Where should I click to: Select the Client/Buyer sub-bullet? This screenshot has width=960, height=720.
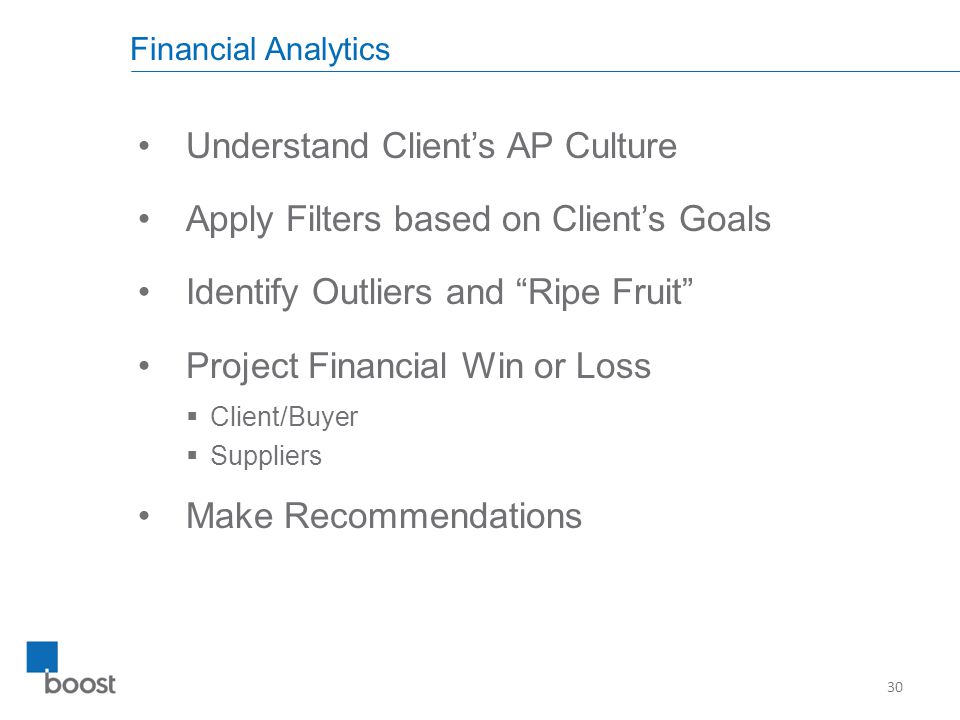pos(284,417)
